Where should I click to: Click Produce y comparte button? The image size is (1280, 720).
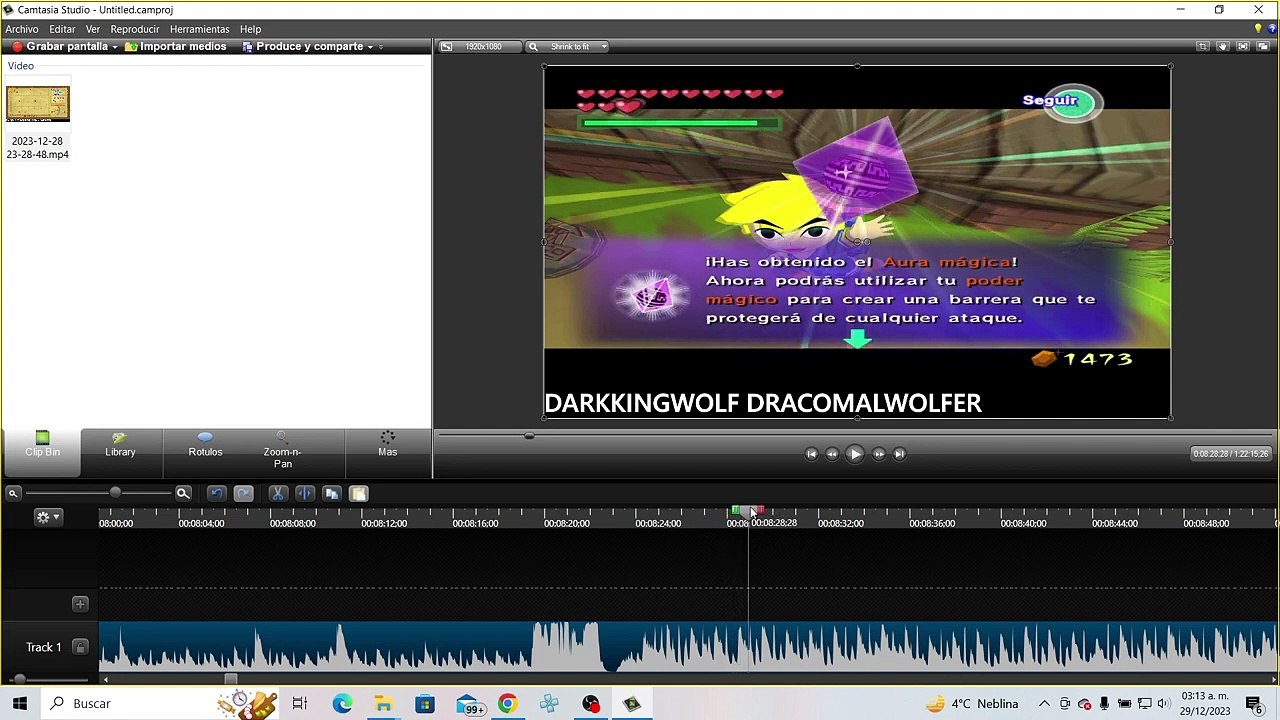pos(303,46)
